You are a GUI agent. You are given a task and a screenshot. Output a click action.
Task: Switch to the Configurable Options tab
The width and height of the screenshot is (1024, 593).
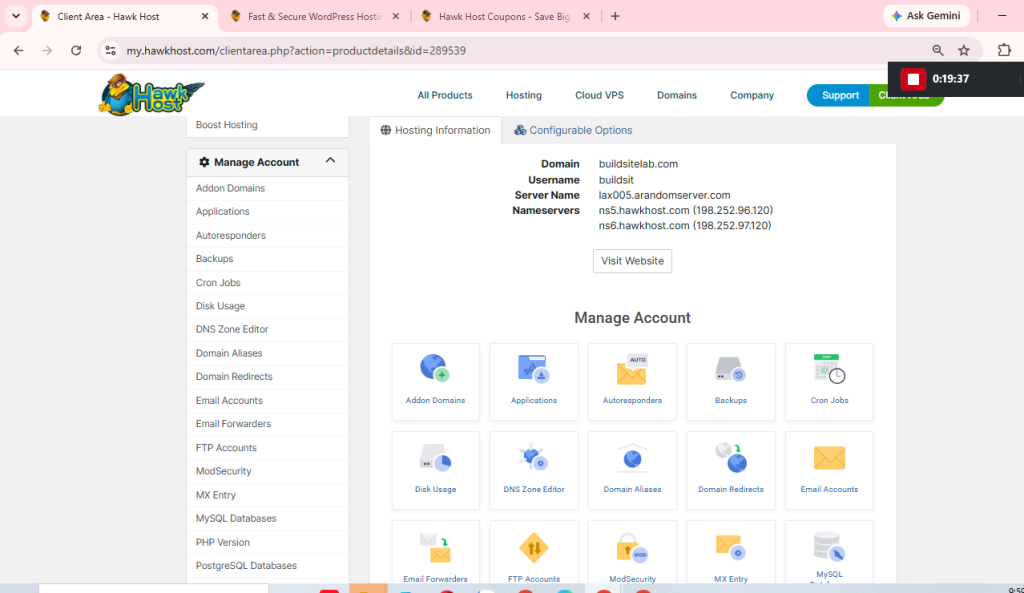click(x=573, y=130)
